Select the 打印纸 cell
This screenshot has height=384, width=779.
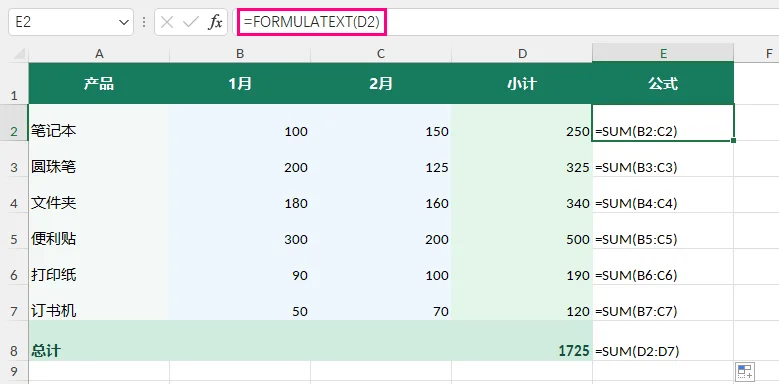pos(99,267)
